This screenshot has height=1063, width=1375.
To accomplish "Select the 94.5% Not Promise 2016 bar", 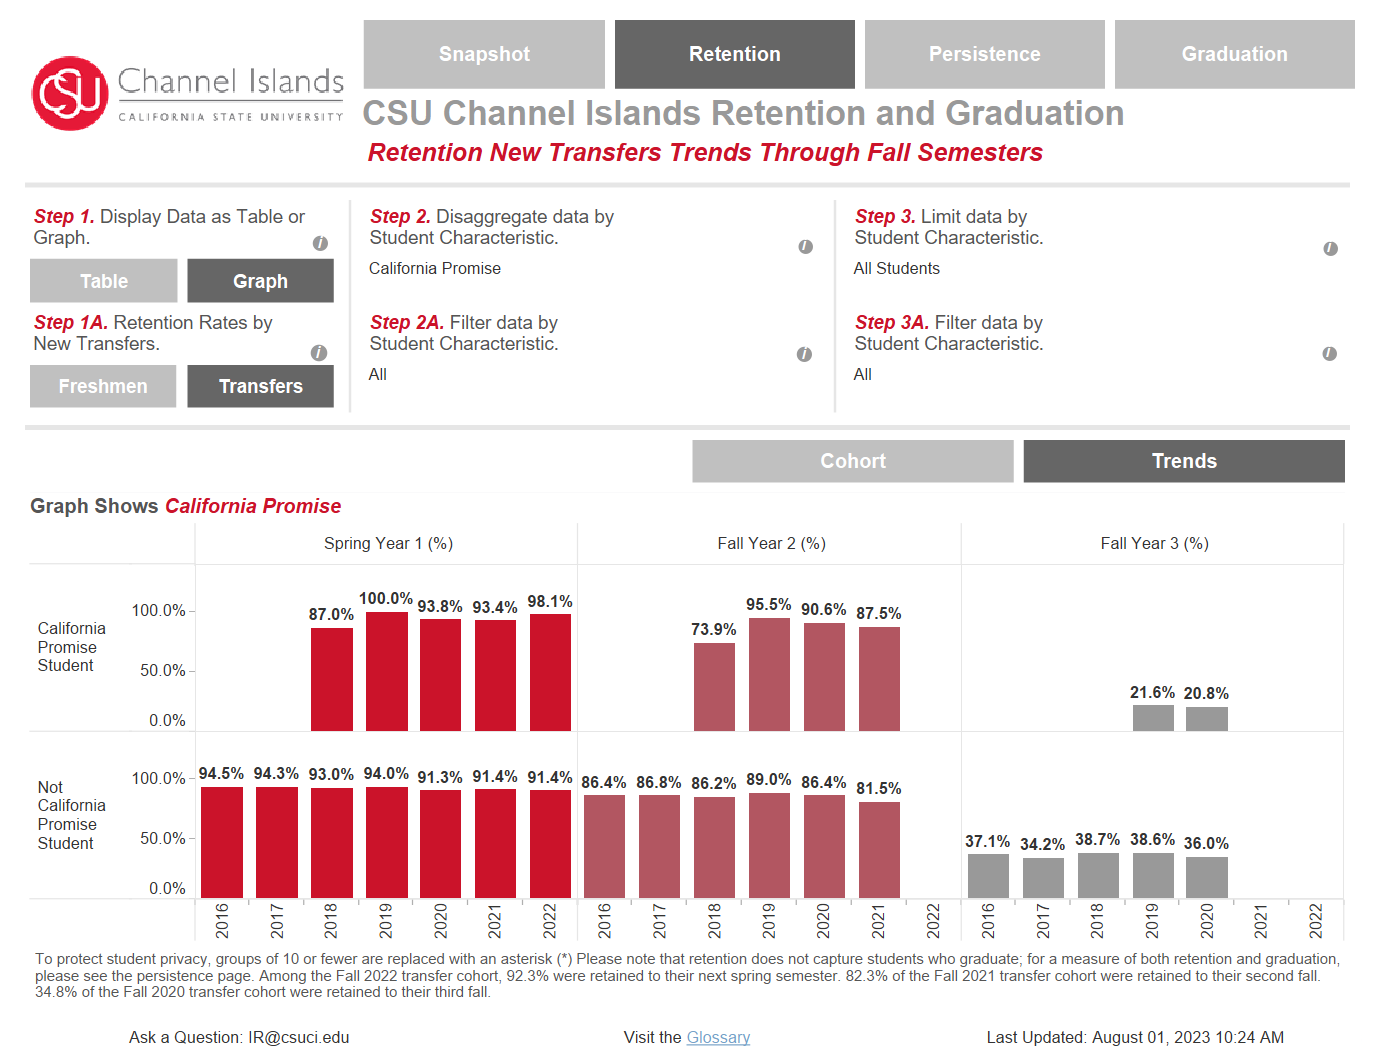I will pos(222,842).
